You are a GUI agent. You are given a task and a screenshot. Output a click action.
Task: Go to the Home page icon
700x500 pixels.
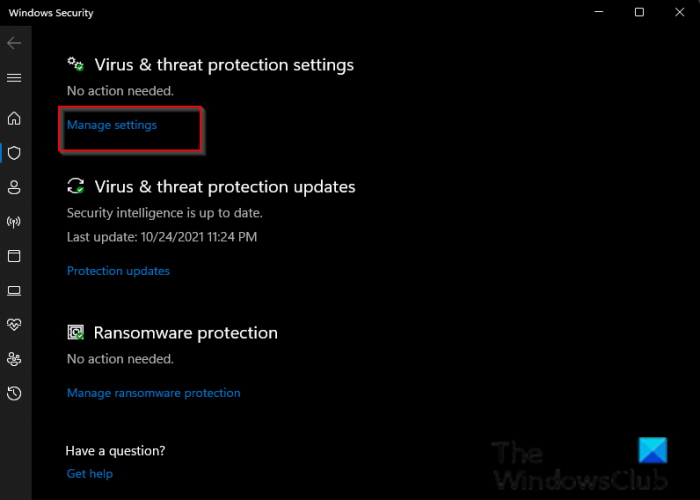coord(14,119)
